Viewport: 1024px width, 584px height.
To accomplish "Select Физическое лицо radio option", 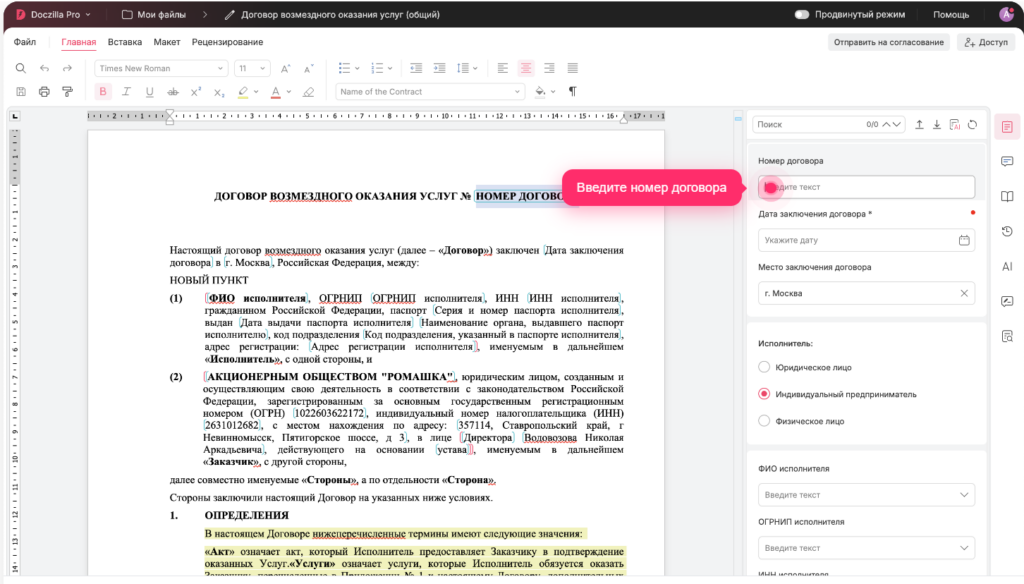I will 764,421.
